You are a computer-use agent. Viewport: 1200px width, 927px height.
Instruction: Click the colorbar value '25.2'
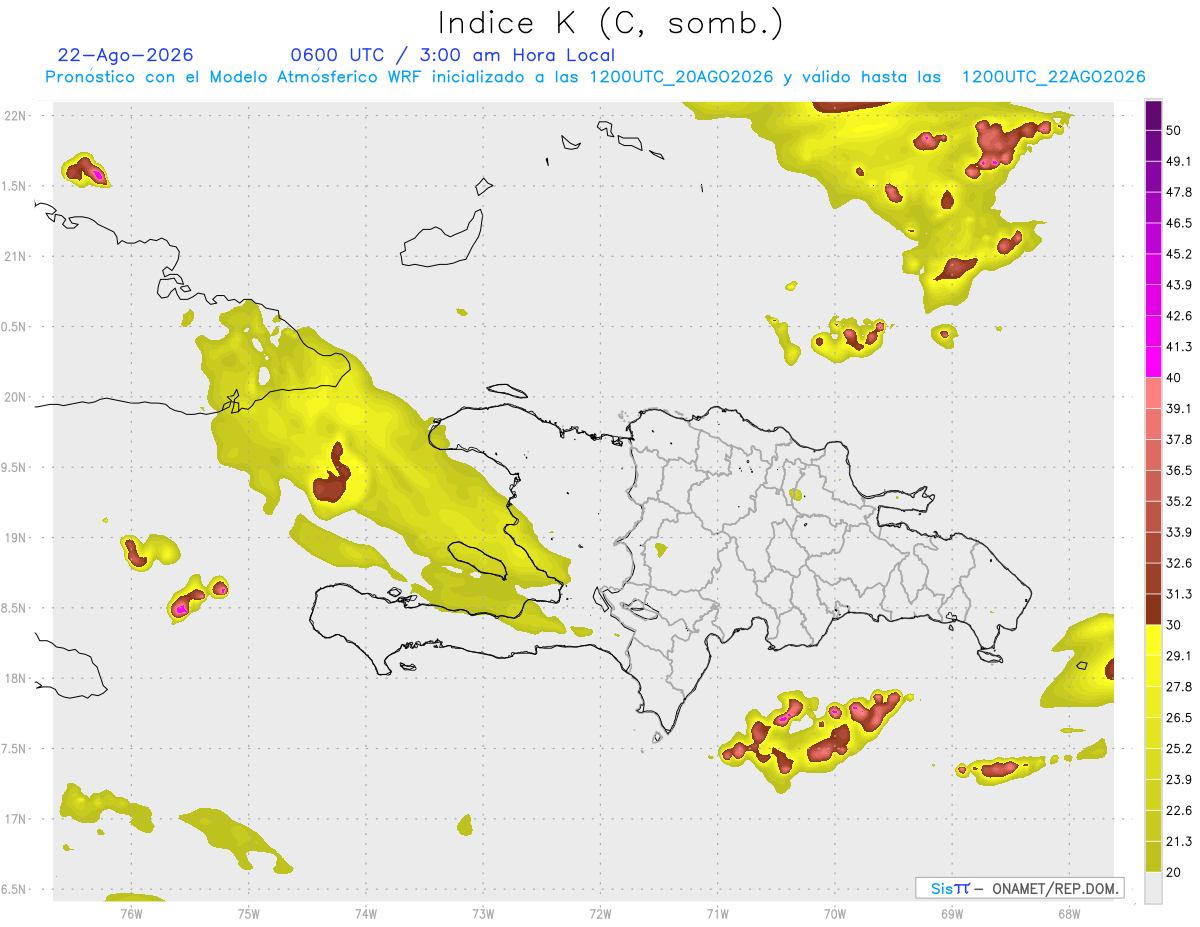pos(1179,748)
